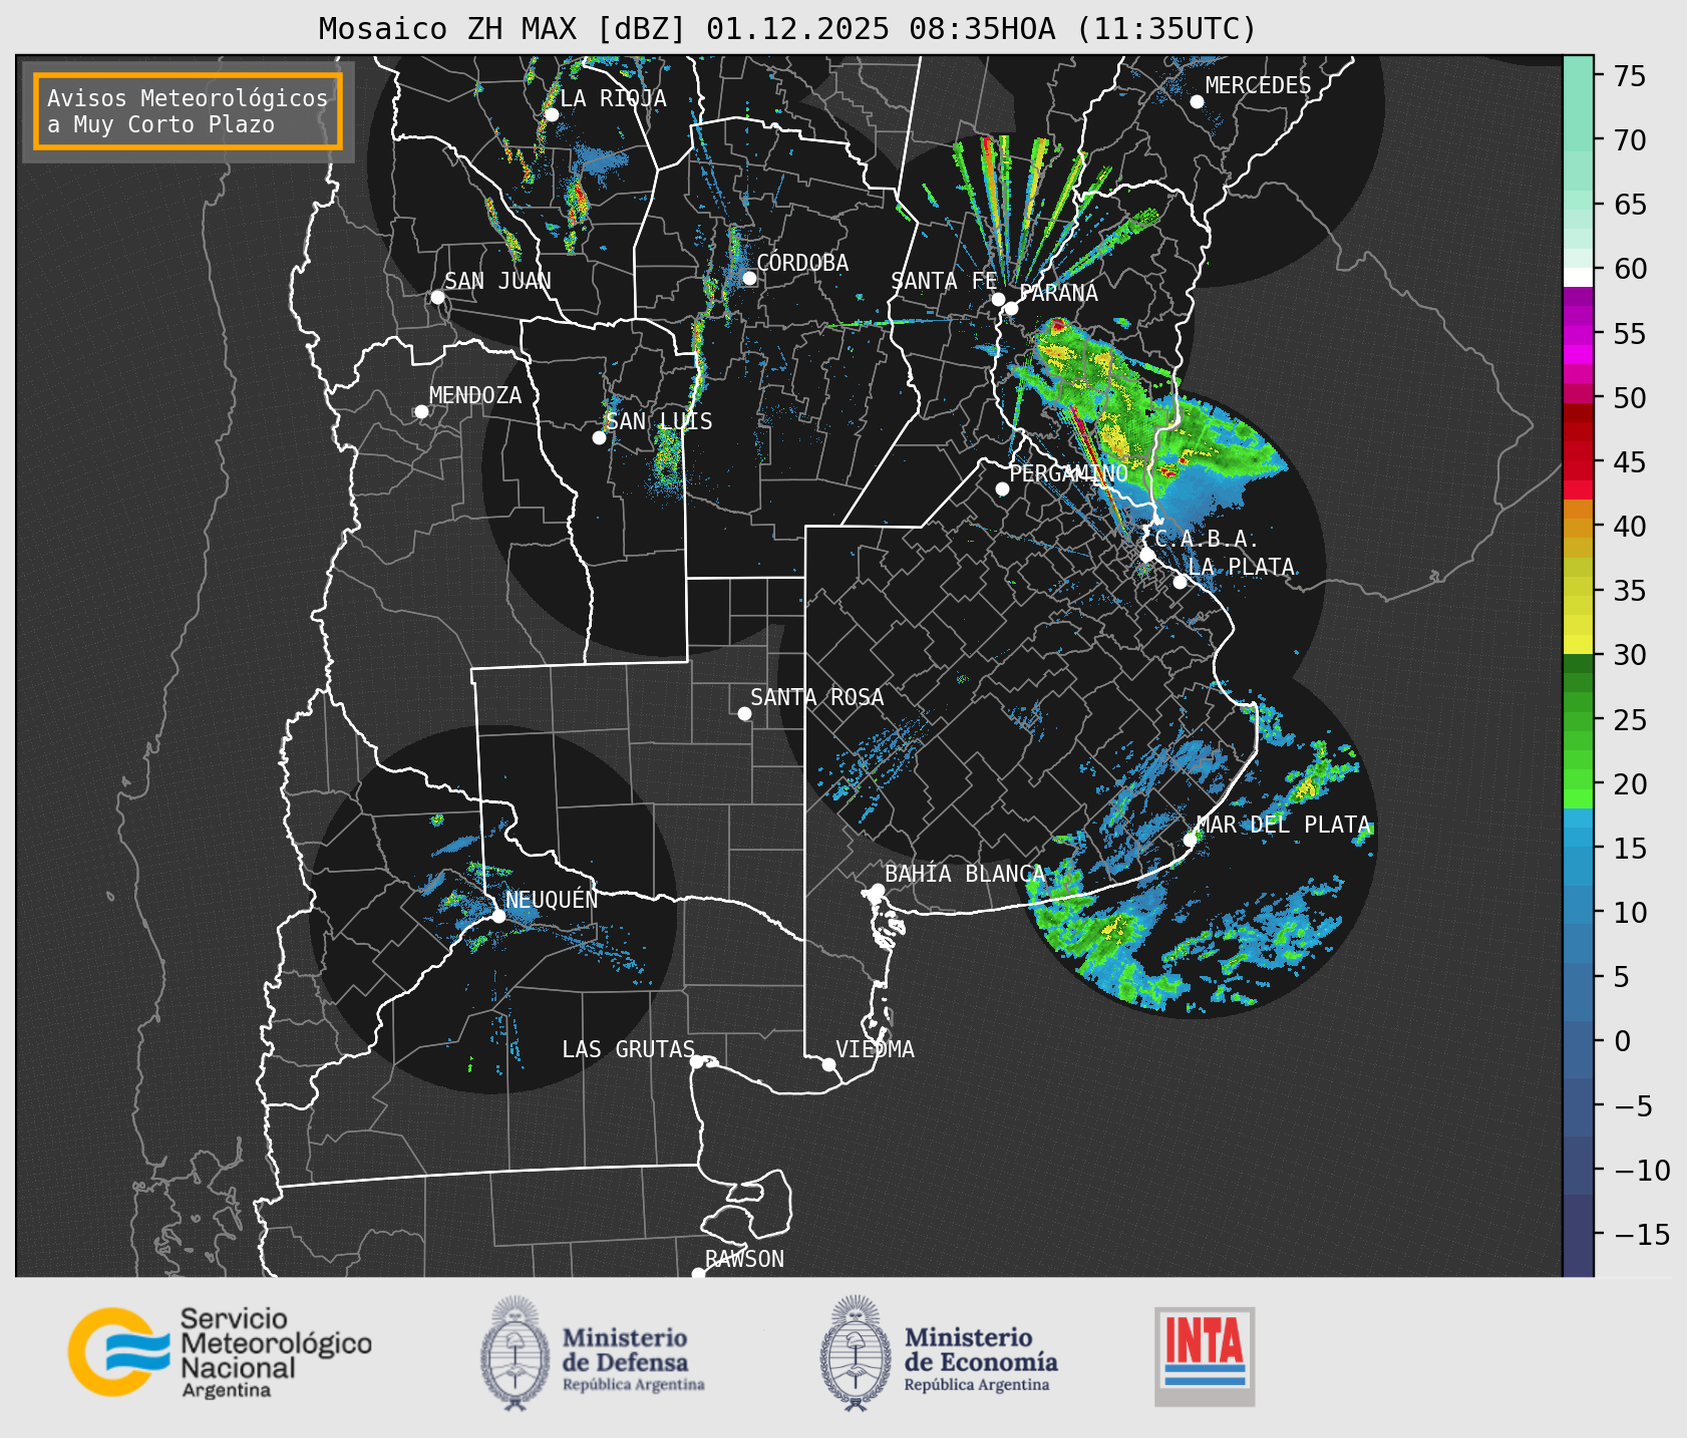The width and height of the screenshot is (1687, 1438).
Task: Click the dark blue -15 dBZ band on color scale
Action: pos(1578,1235)
